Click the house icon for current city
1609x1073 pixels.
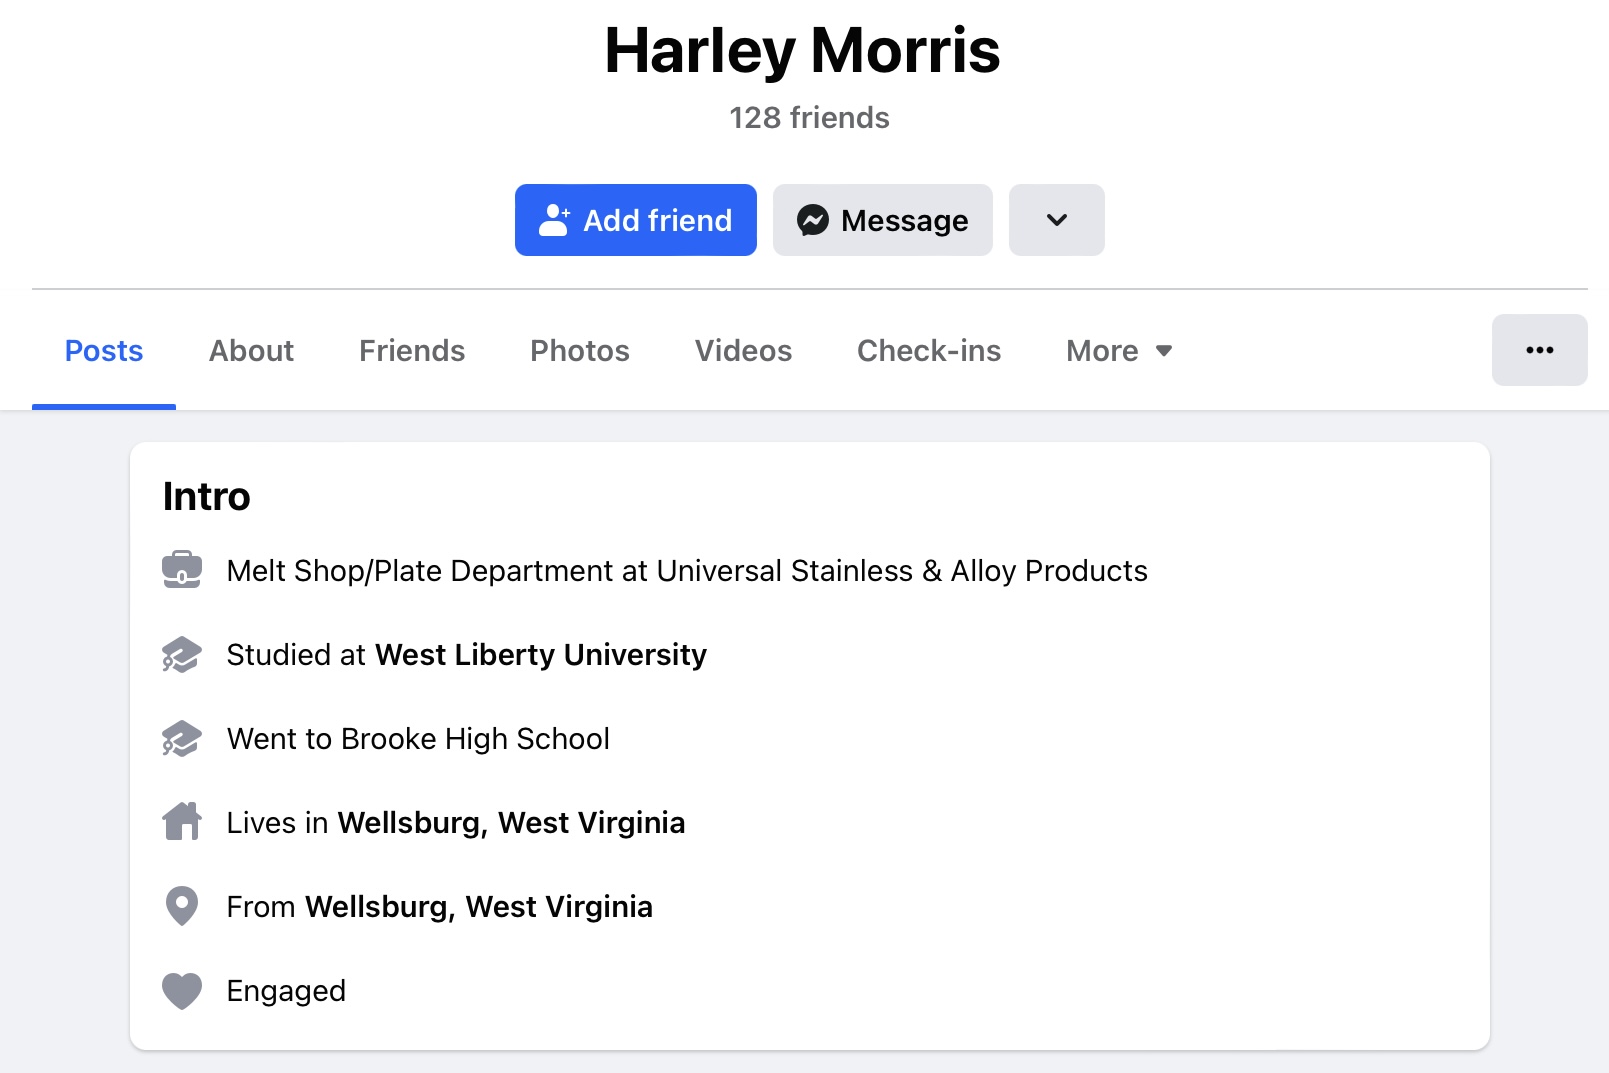(182, 822)
